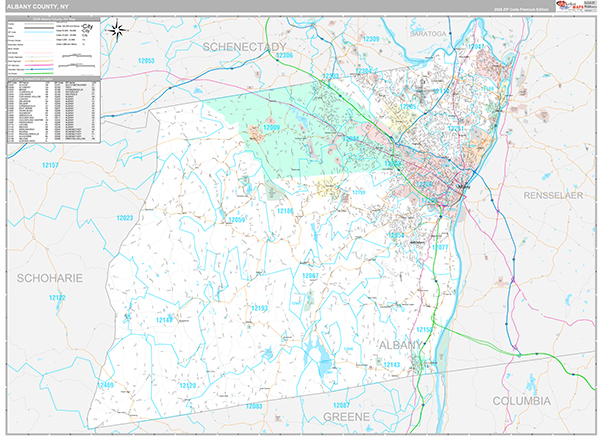The width and height of the screenshot is (600, 436).
Task: Click the SARATOGA county label
Action: pyautogui.click(x=428, y=34)
